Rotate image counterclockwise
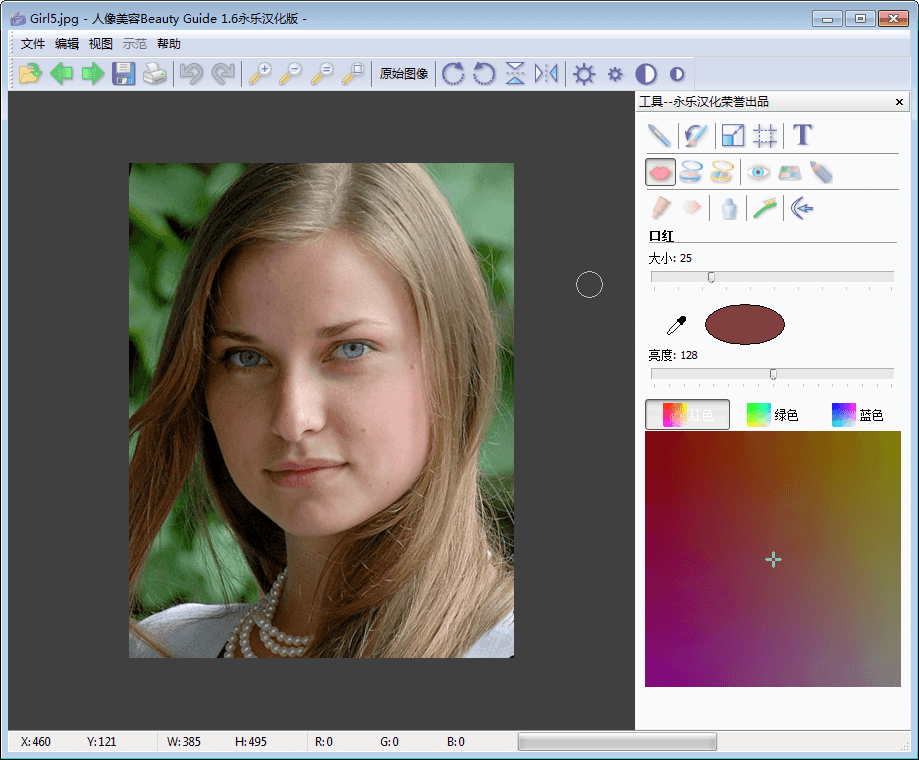Viewport: 919px width, 760px height. [484, 74]
